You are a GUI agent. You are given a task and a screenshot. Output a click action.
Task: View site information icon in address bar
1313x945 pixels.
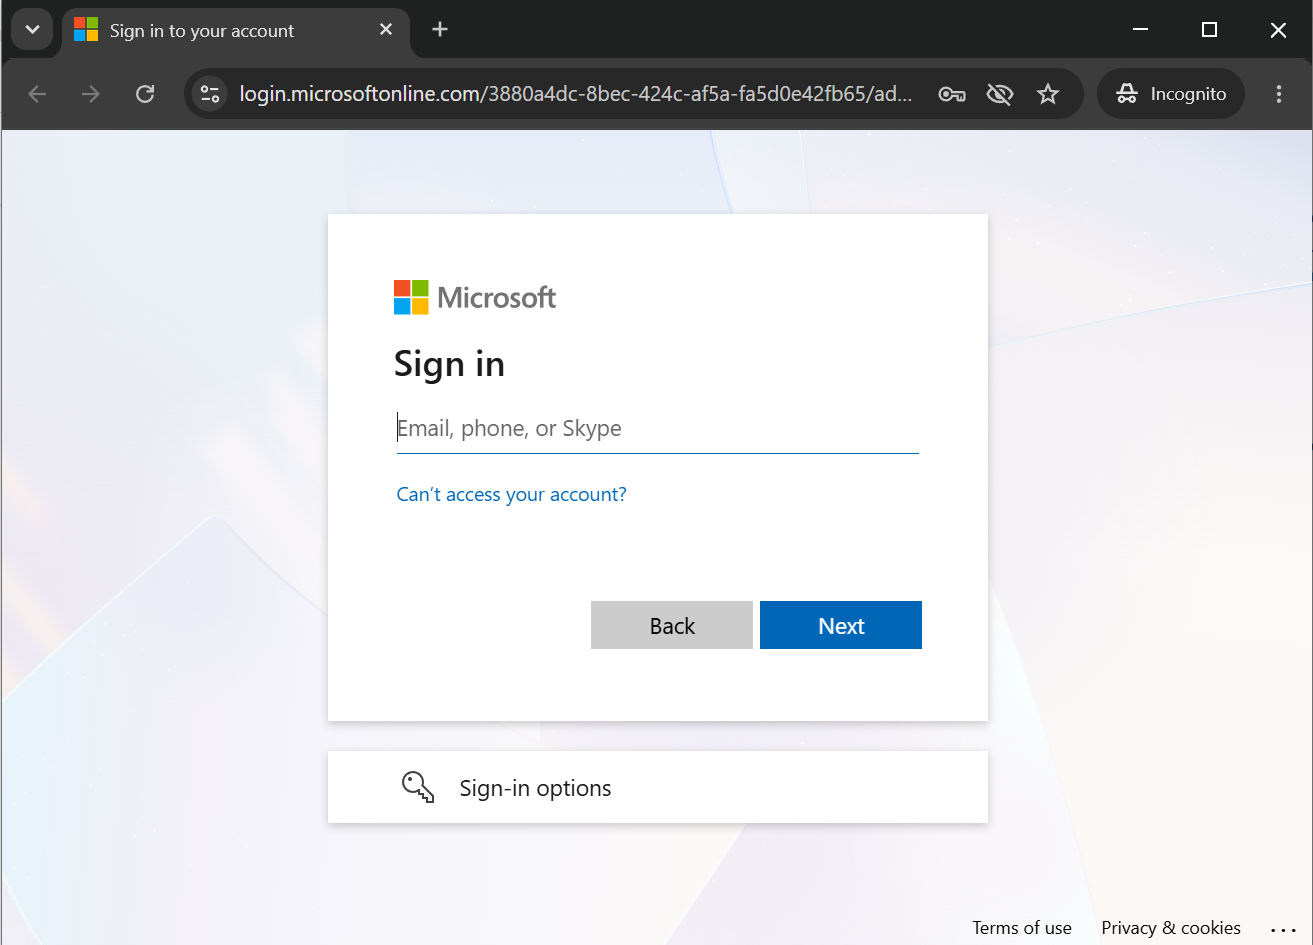[209, 94]
